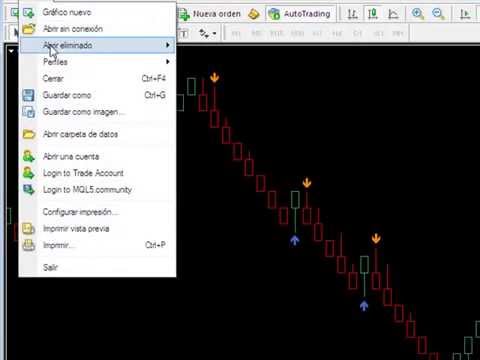The height and width of the screenshot is (360, 480).
Task: Select Login to Trade Account
Action: click(x=97, y=173)
